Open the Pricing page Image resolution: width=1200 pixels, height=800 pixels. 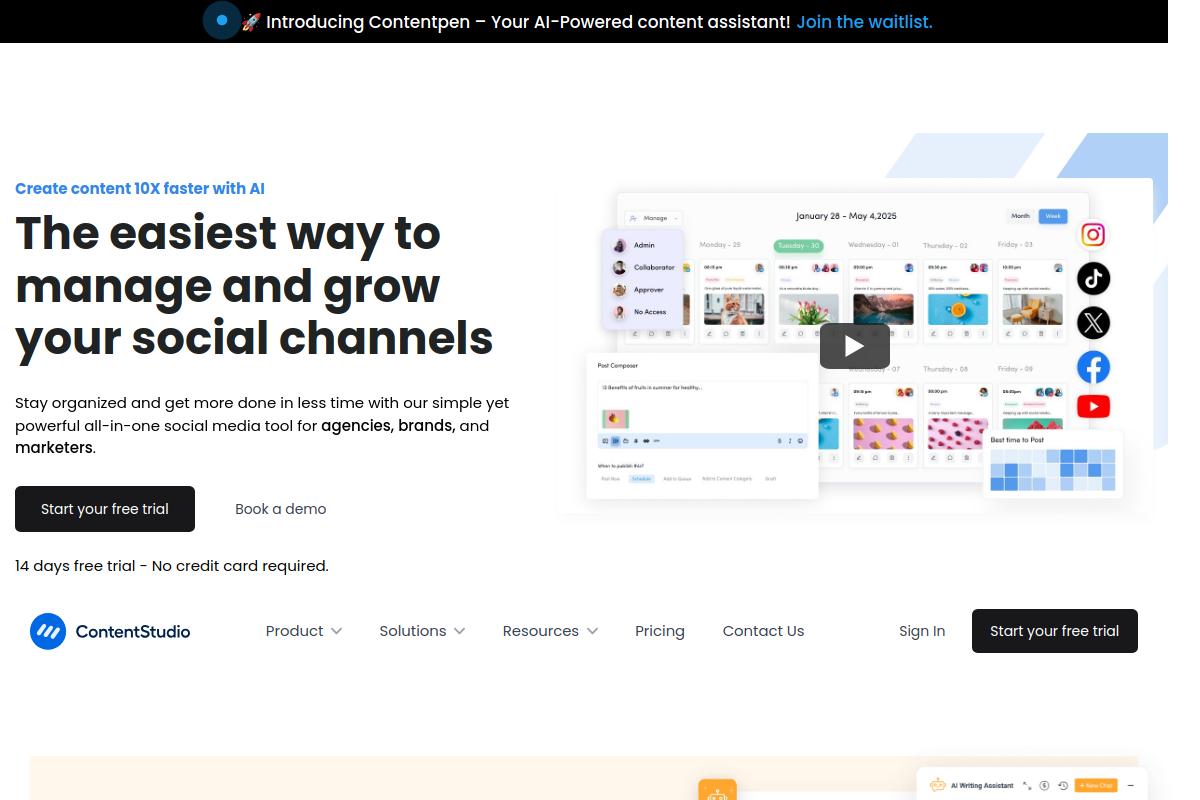(x=660, y=631)
